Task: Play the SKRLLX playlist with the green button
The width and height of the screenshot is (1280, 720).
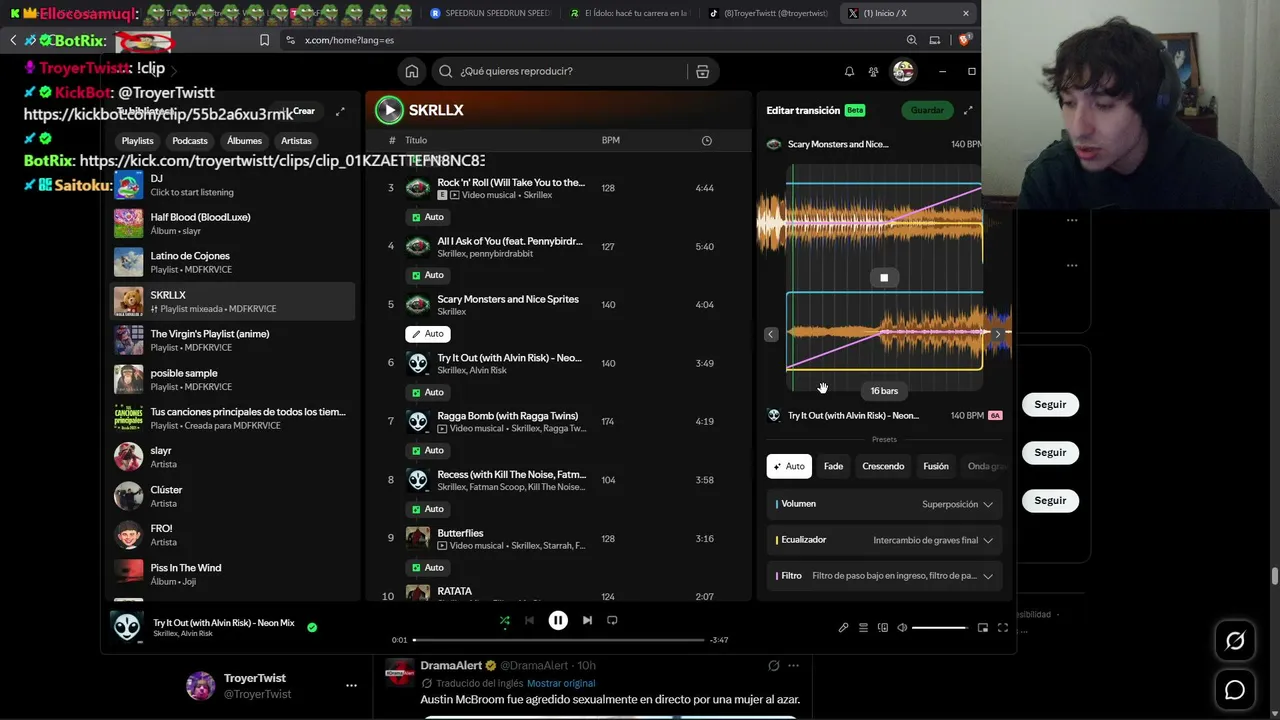Action: pyautogui.click(x=389, y=110)
